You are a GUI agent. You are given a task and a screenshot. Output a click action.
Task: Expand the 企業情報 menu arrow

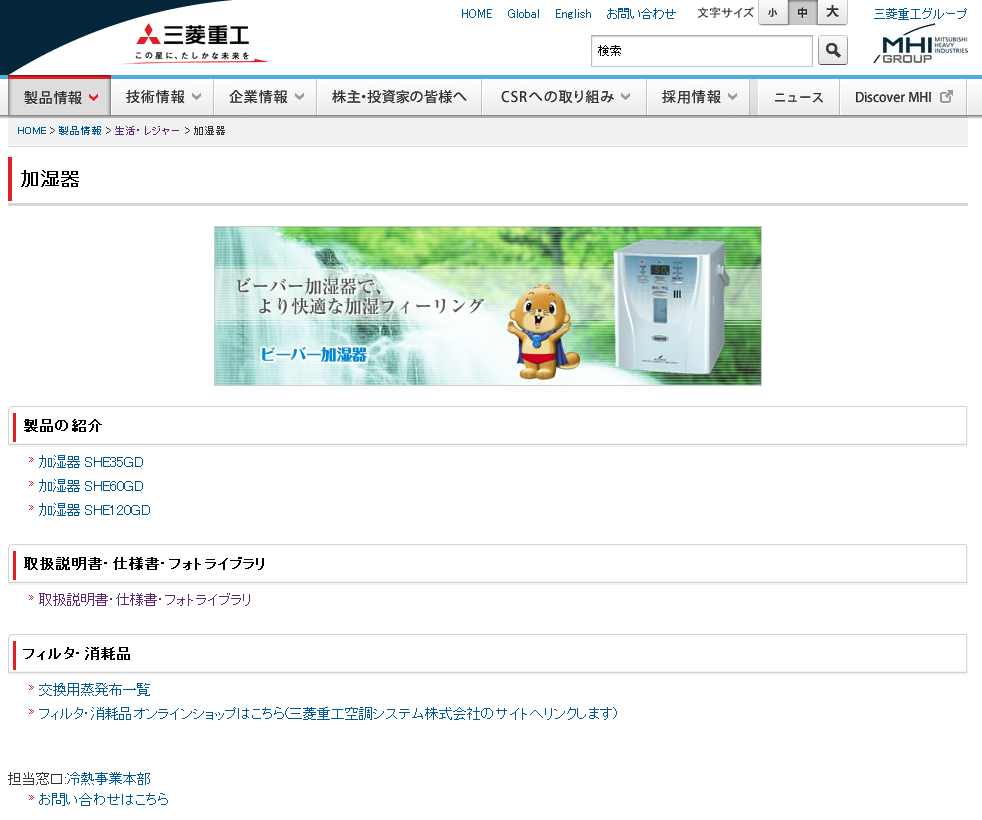point(299,96)
